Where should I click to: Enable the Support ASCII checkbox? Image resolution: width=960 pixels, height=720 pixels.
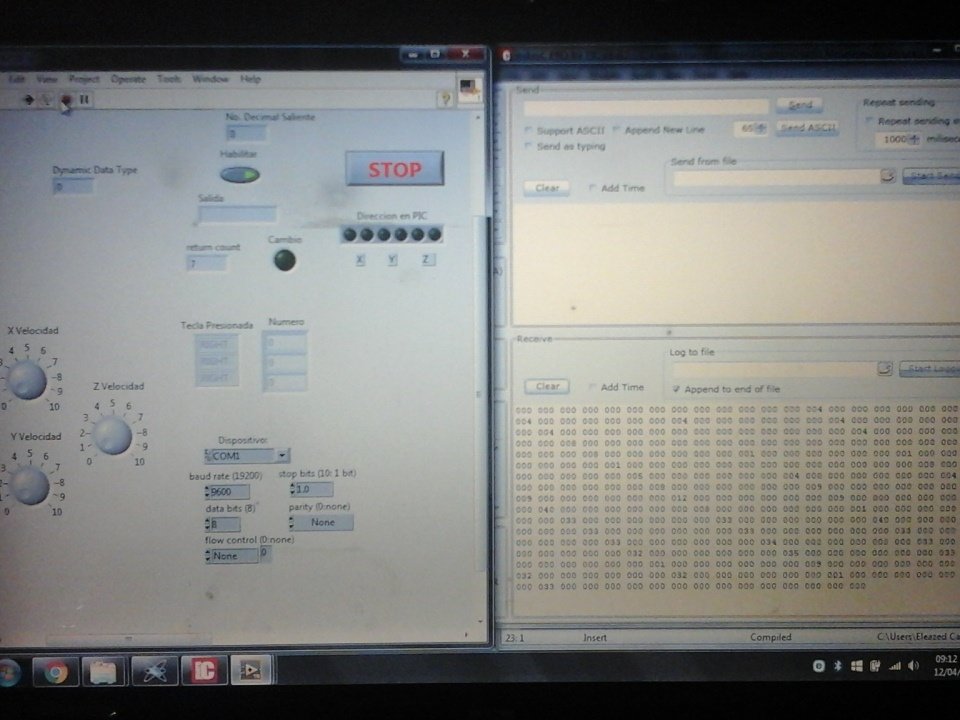[529, 130]
